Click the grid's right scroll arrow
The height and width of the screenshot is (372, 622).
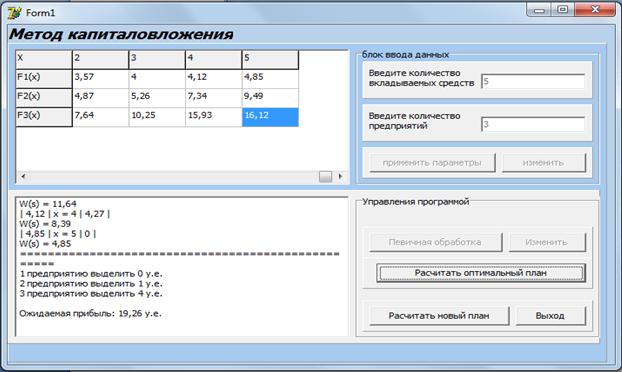click(340, 176)
